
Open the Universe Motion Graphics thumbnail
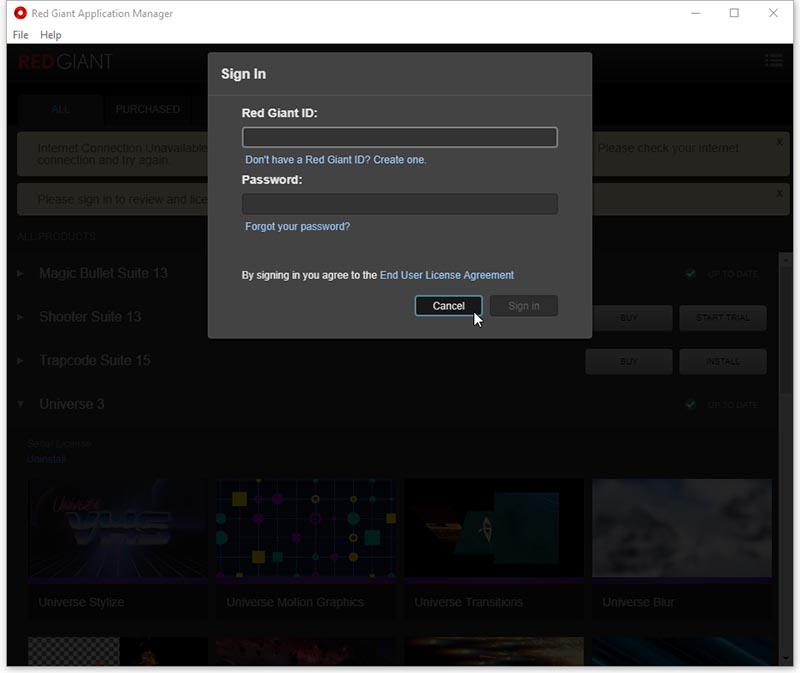pos(306,529)
